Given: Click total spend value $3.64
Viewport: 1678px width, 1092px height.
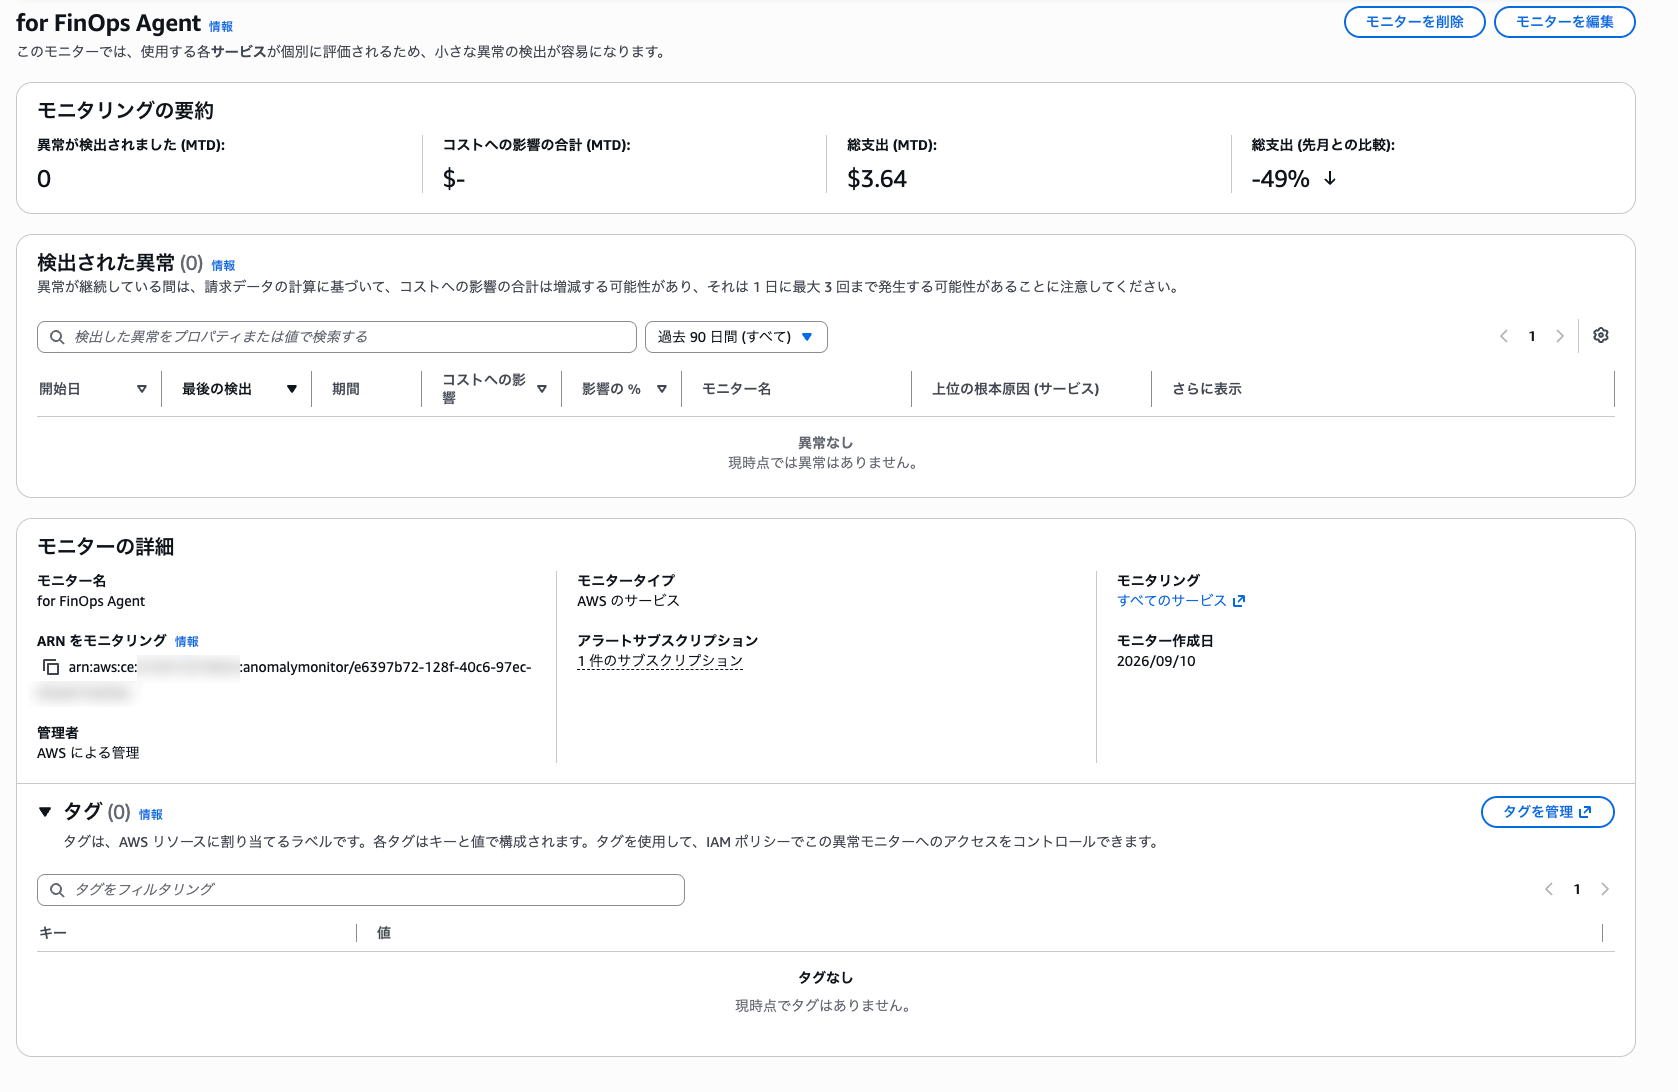Looking at the screenshot, I should pos(877,179).
